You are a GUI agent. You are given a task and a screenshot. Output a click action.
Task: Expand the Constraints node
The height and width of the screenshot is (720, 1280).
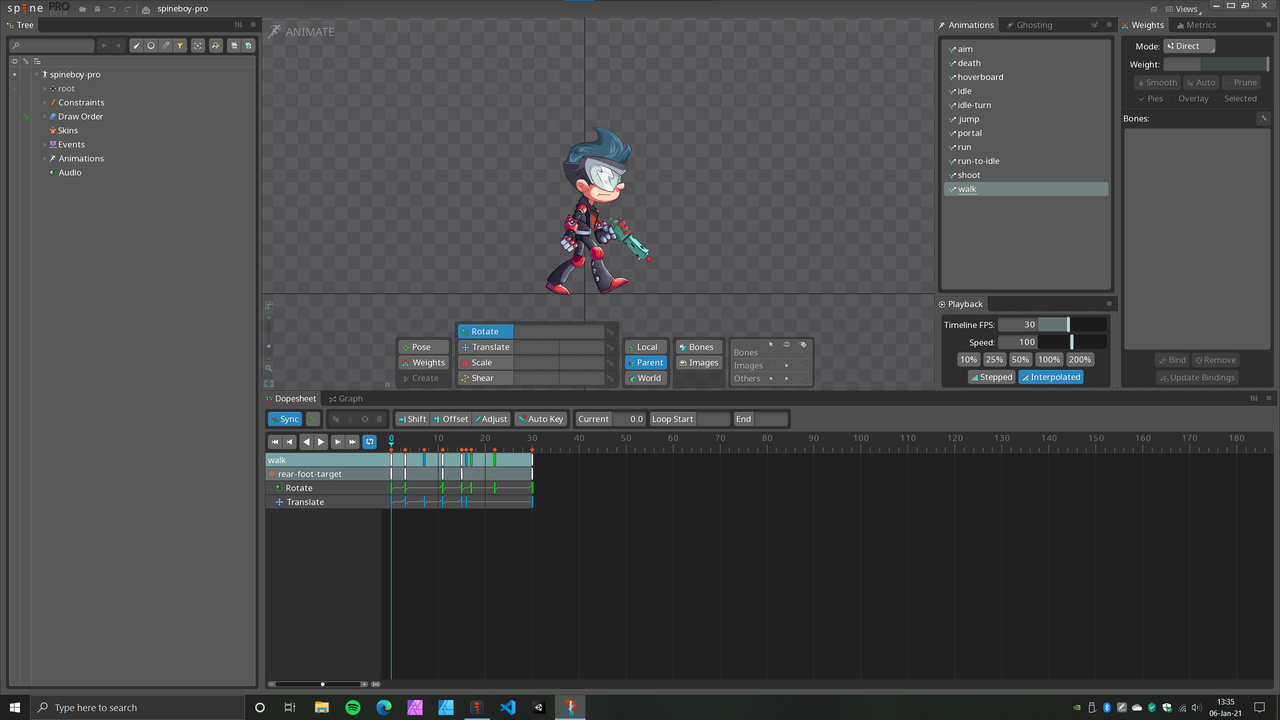[45, 103]
